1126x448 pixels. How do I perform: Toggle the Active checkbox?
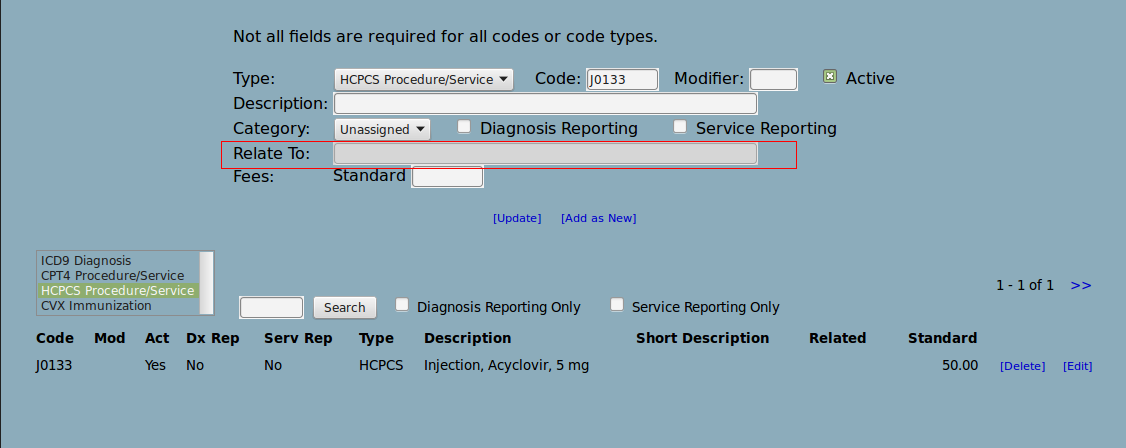829,76
